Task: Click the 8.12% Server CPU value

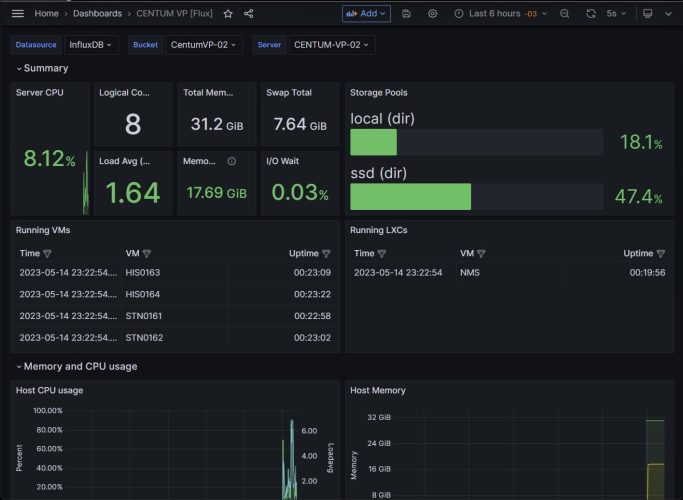Action: (x=49, y=158)
